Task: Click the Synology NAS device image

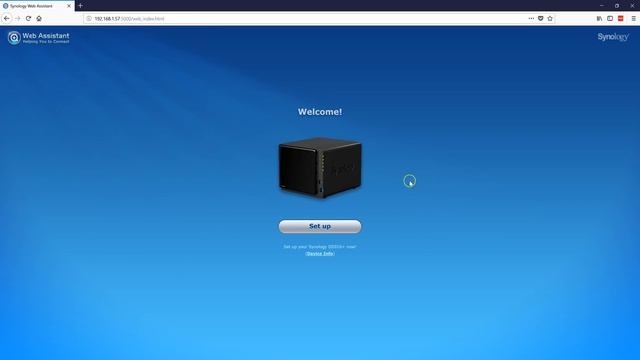Action: coord(320,167)
